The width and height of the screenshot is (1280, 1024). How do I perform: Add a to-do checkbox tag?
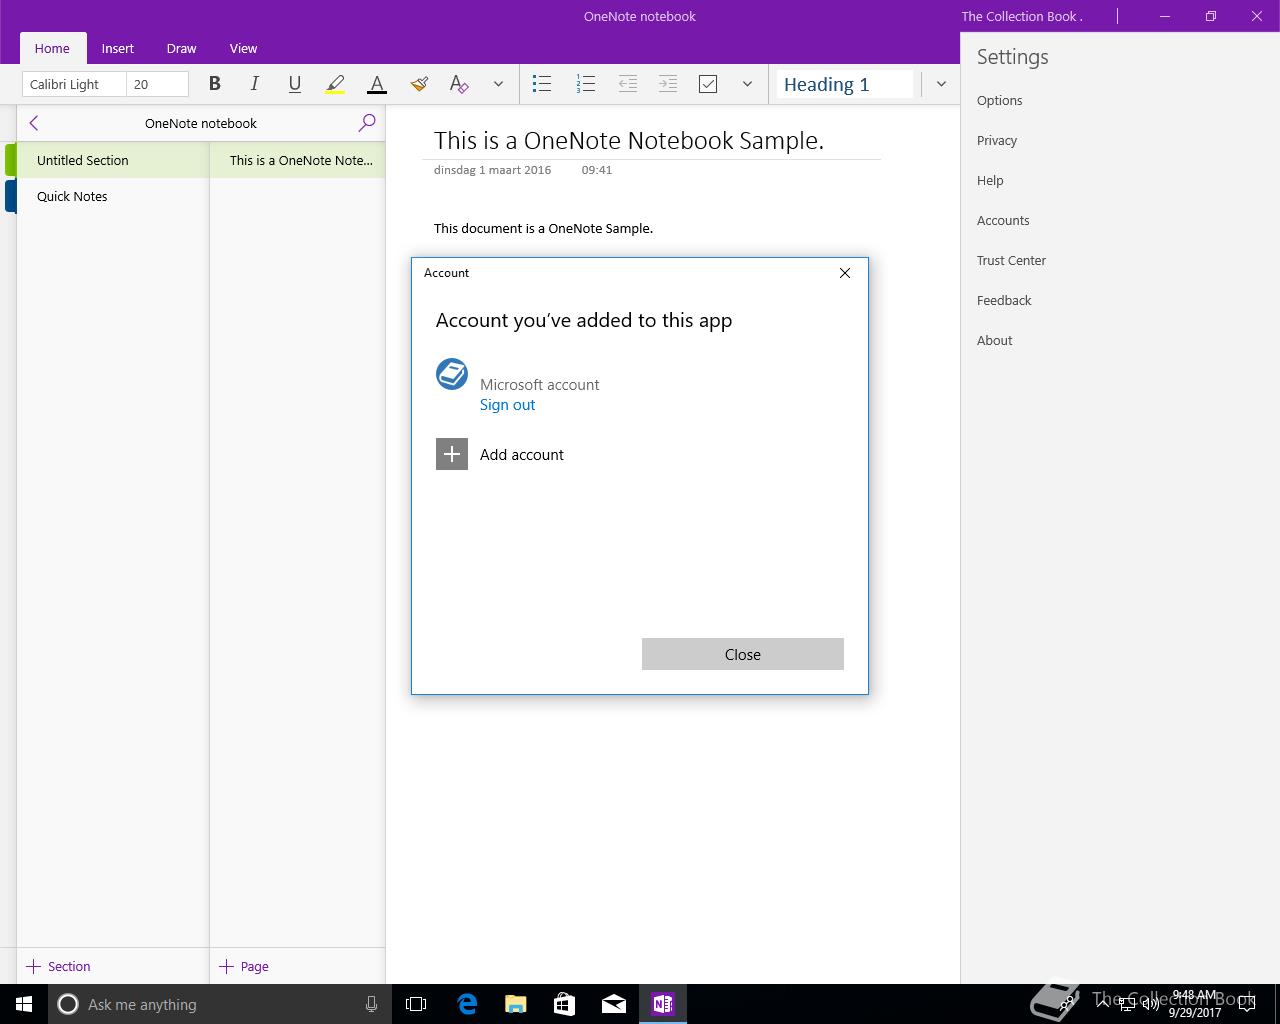708,84
